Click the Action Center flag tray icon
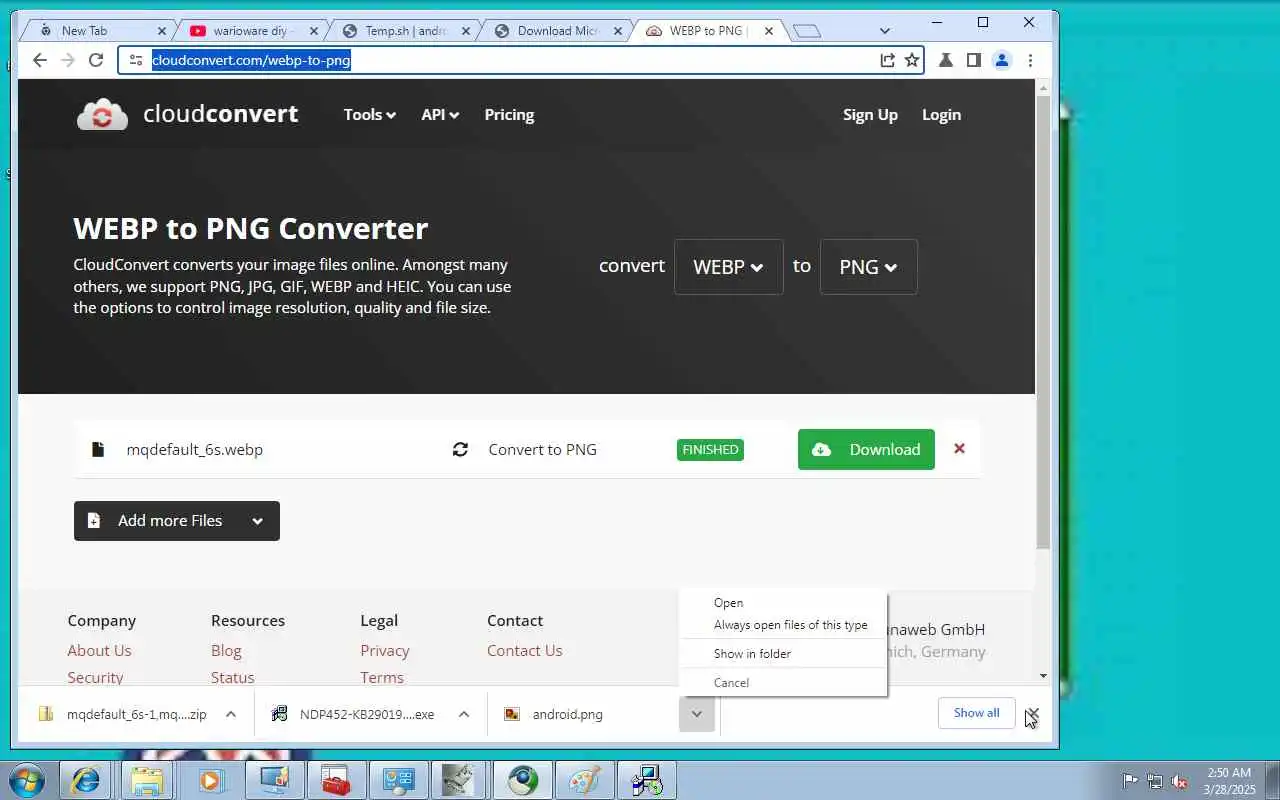This screenshot has width=1280, height=800. coord(1130,781)
